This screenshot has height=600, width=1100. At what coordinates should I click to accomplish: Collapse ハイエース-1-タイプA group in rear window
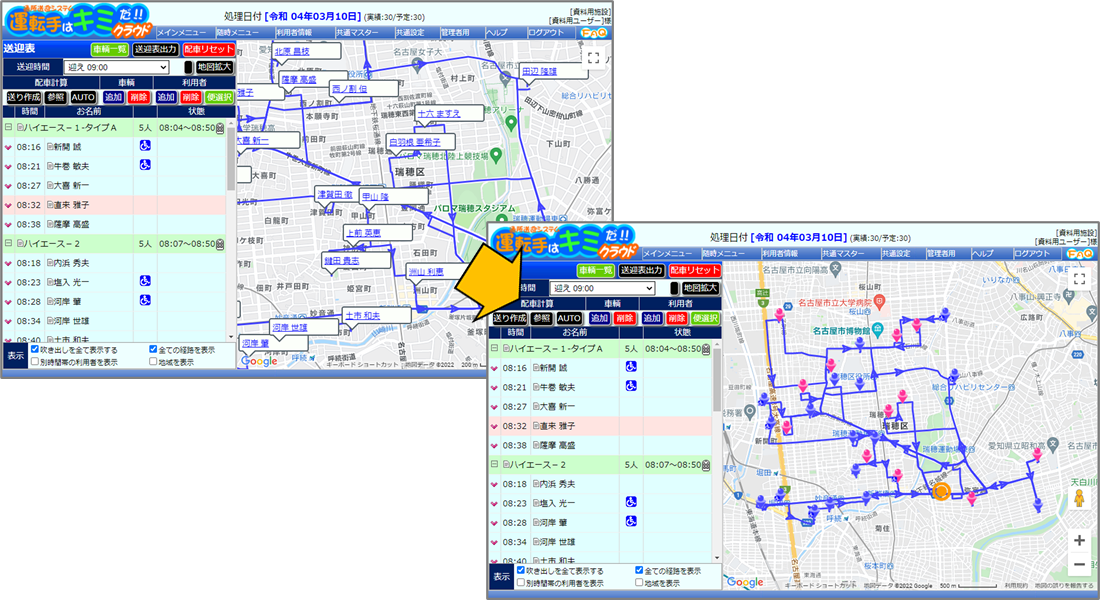coord(8,128)
